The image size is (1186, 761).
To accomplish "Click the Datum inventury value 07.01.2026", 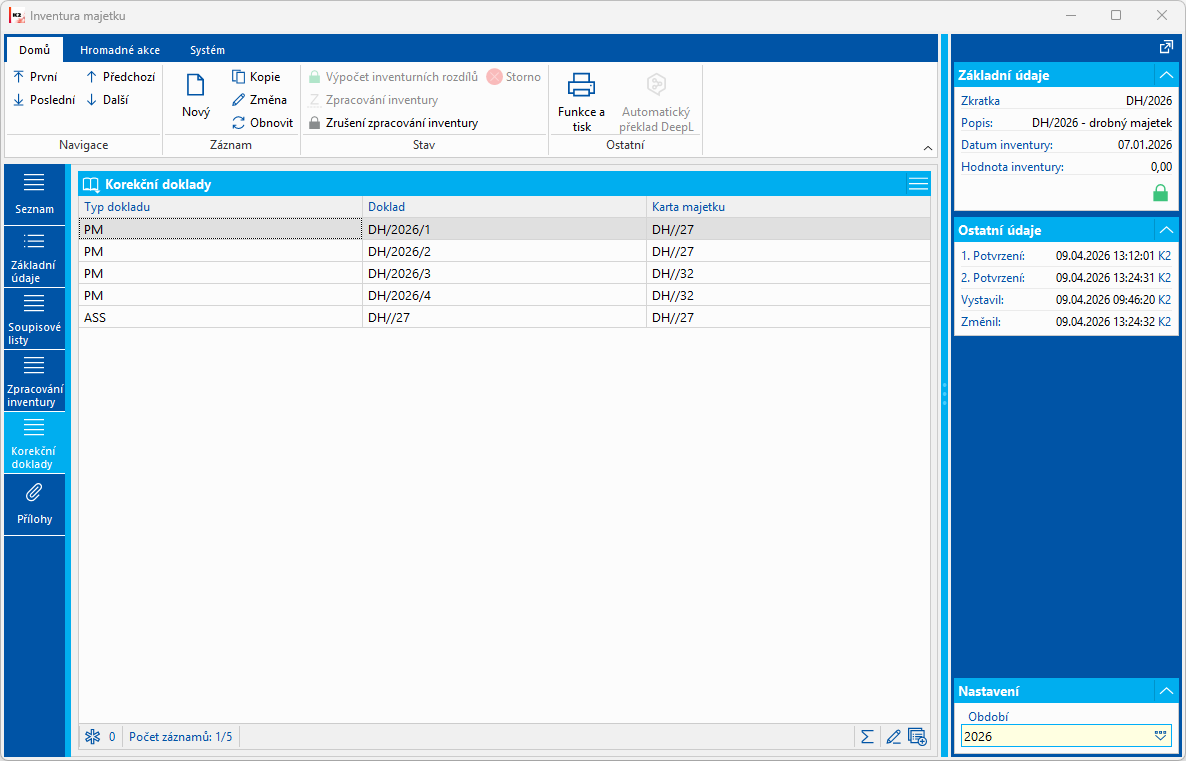I will pos(1145,144).
